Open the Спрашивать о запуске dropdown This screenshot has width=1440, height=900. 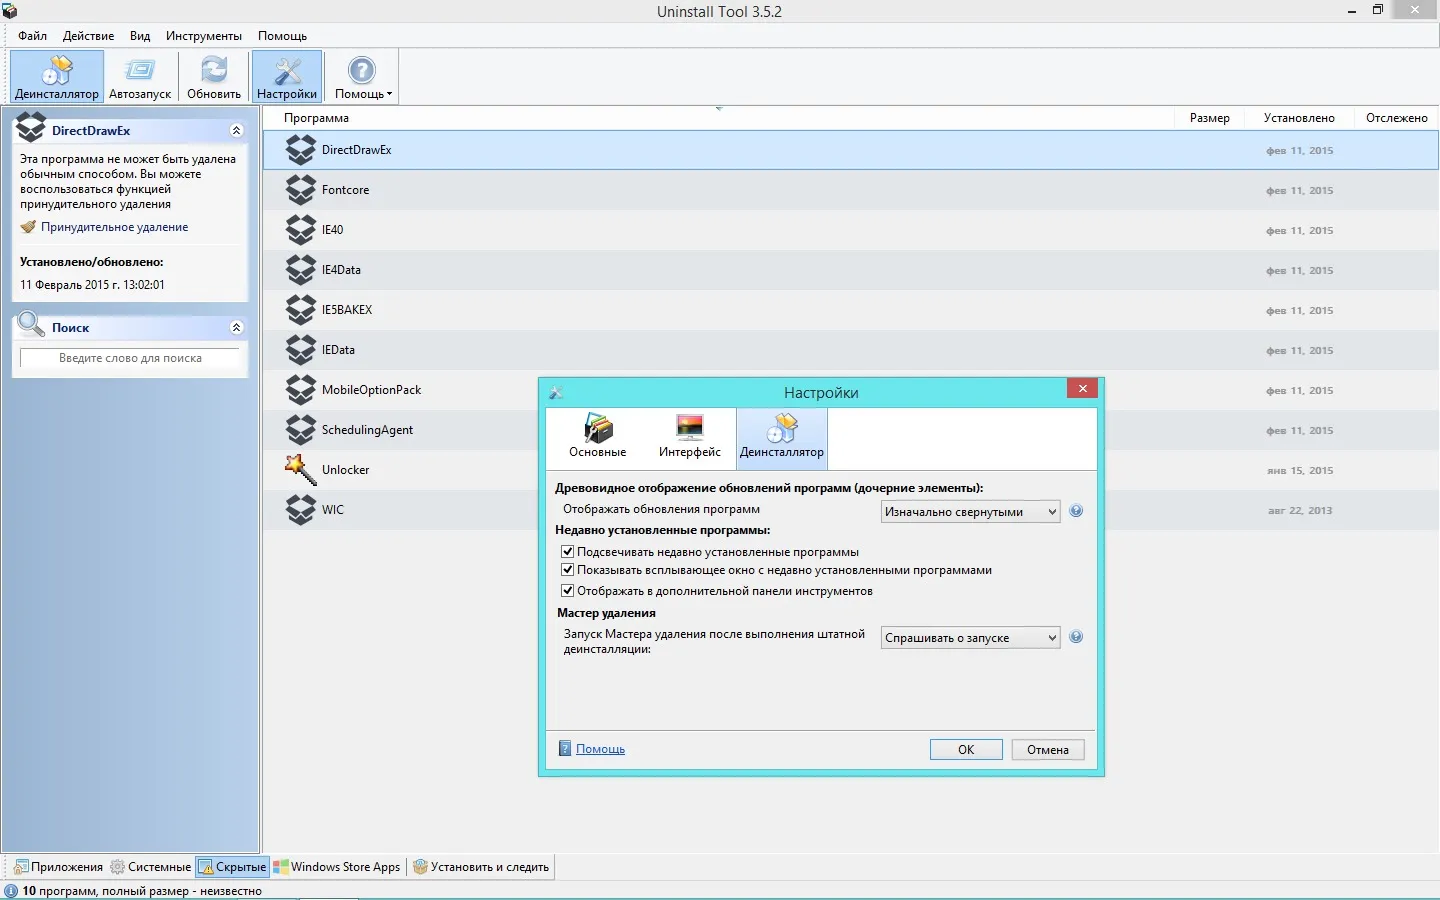970,638
